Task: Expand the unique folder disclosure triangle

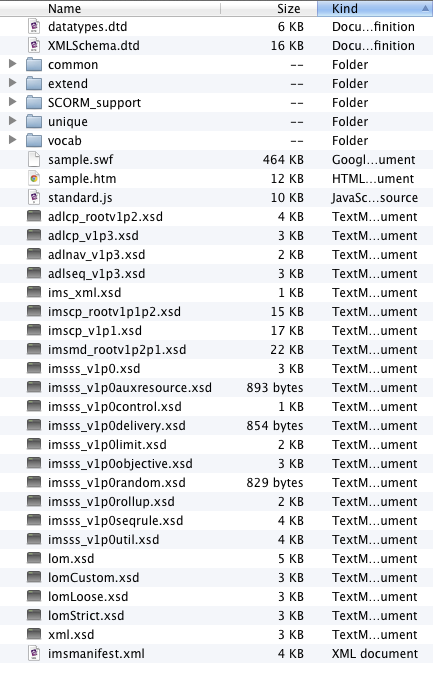Action: 13,121
